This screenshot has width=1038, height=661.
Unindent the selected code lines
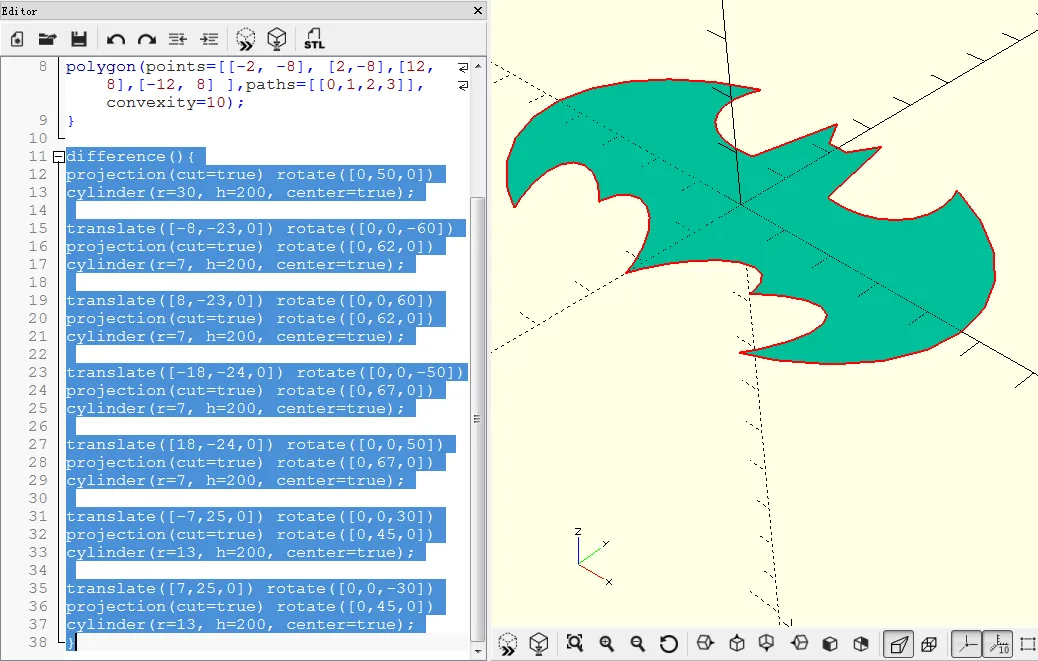point(177,39)
